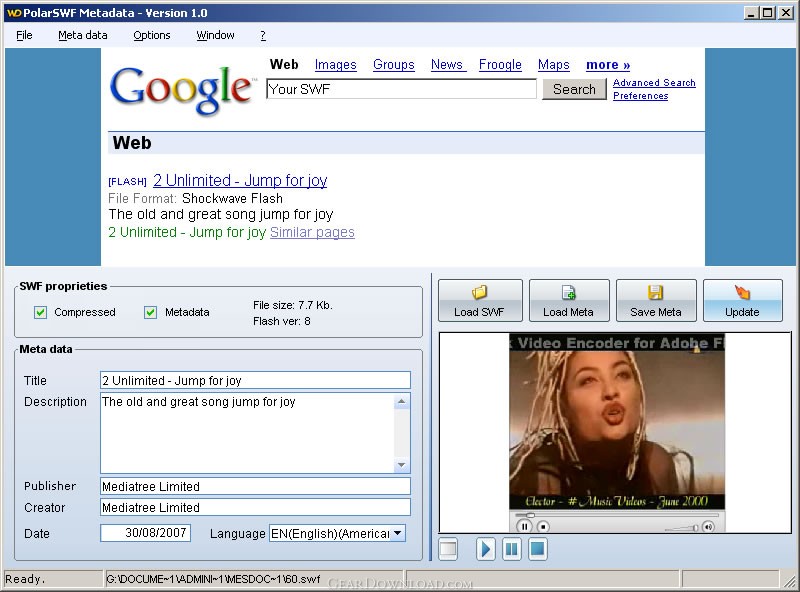Click the Save Meta floppy icon

[x=655, y=292]
